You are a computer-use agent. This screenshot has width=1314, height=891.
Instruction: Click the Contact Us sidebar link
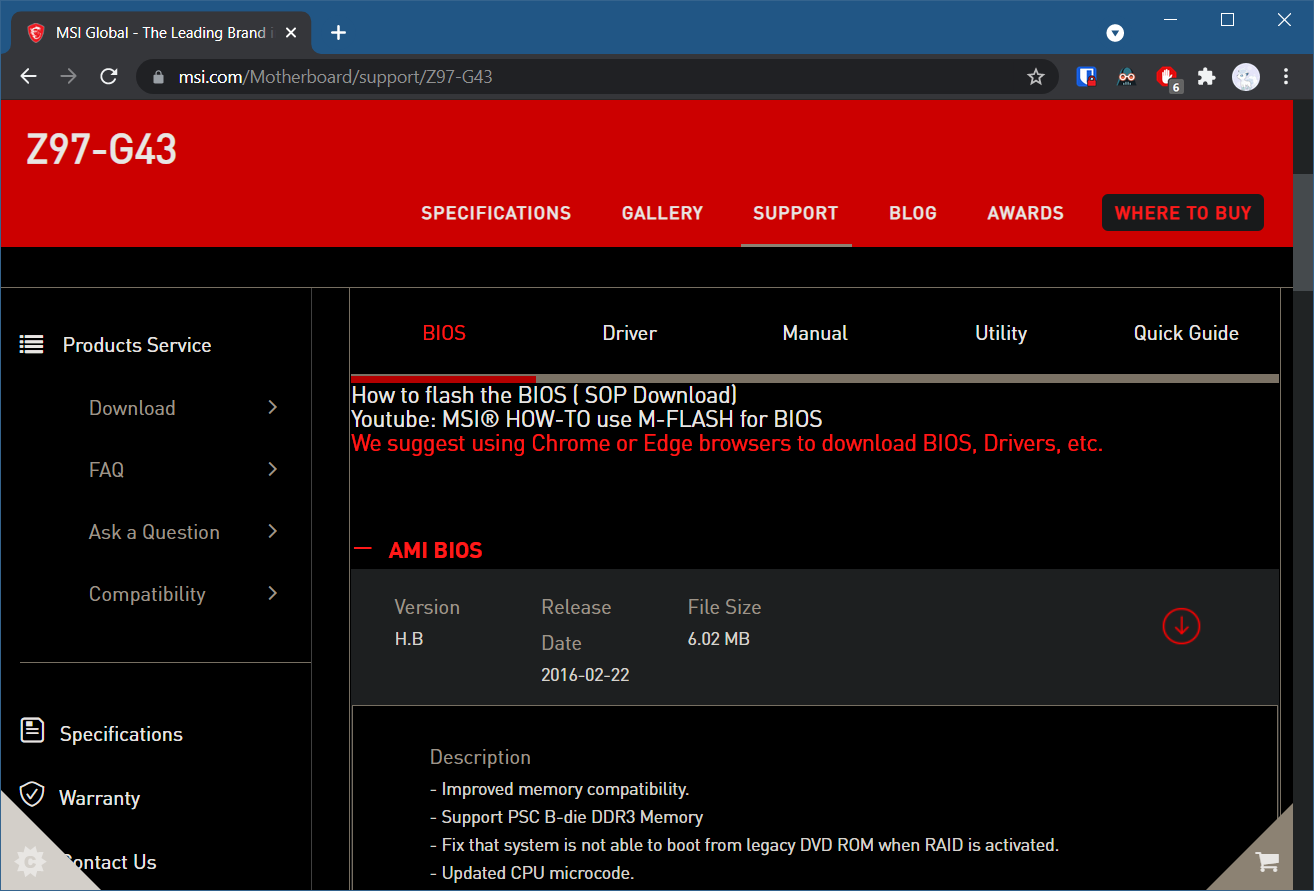(108, 862)
